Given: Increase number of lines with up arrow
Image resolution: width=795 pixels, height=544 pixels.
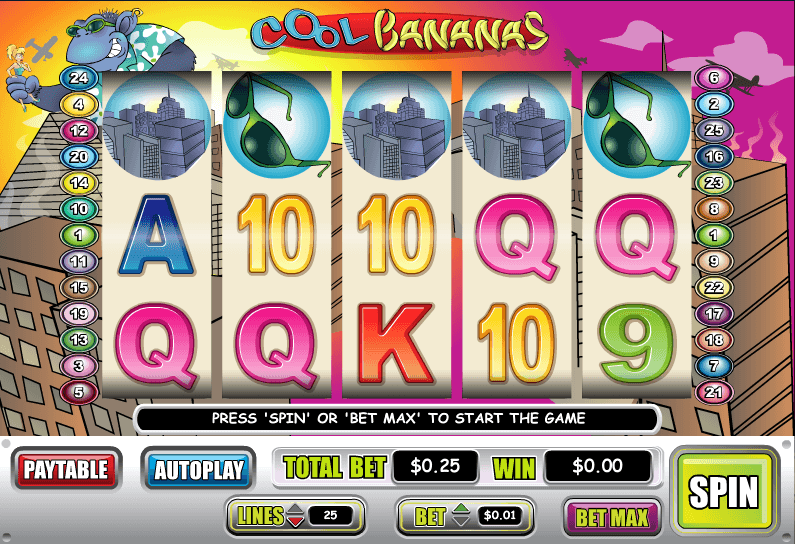Looking at the screenshot, I should (295, 509).
